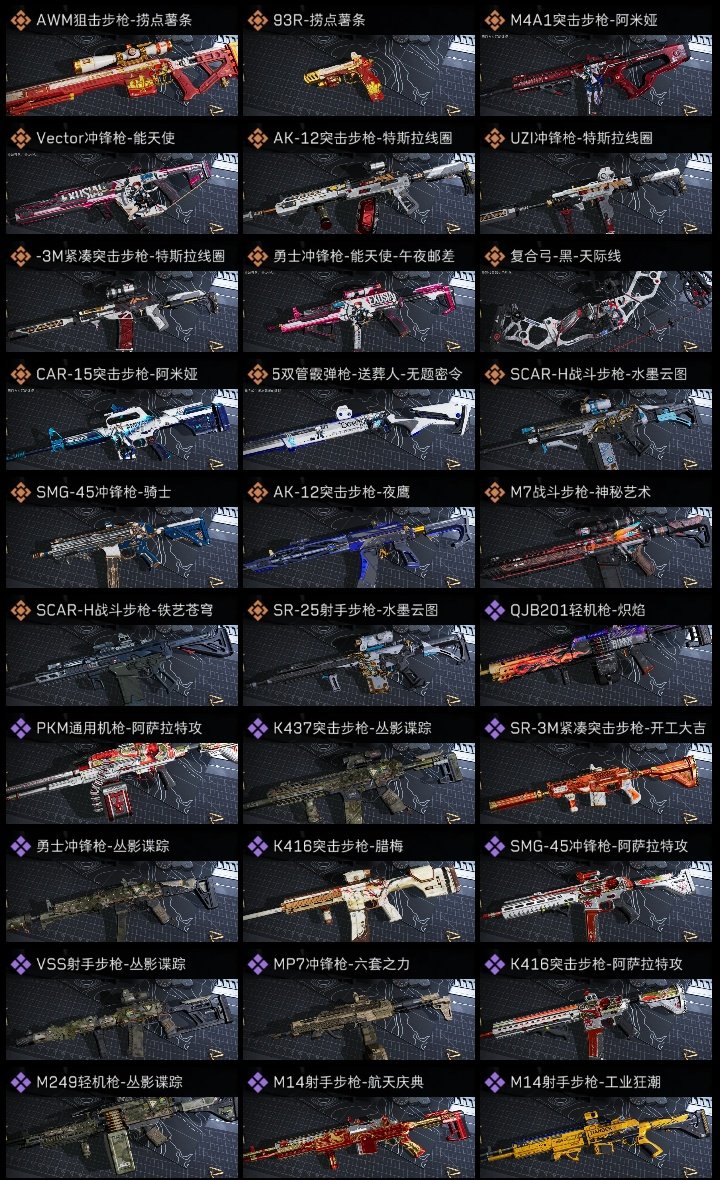The height and width of the screenshot is (1180, 720).
Task: Open the AK-12突击步枪-特斯拉线圈 skin image
Action: click(x=359, y=193)
